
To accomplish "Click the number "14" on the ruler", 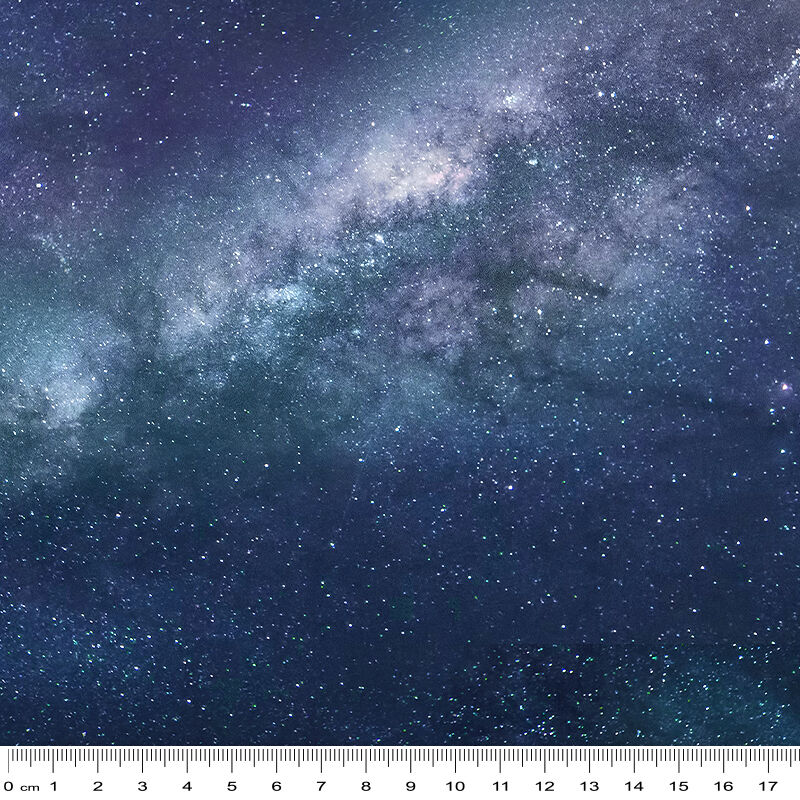I will [634, 786].
